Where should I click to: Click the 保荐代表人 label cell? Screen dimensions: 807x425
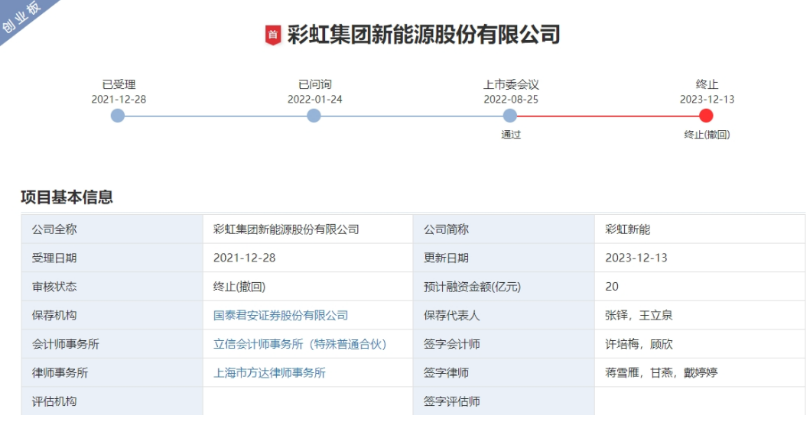(504, 315)
